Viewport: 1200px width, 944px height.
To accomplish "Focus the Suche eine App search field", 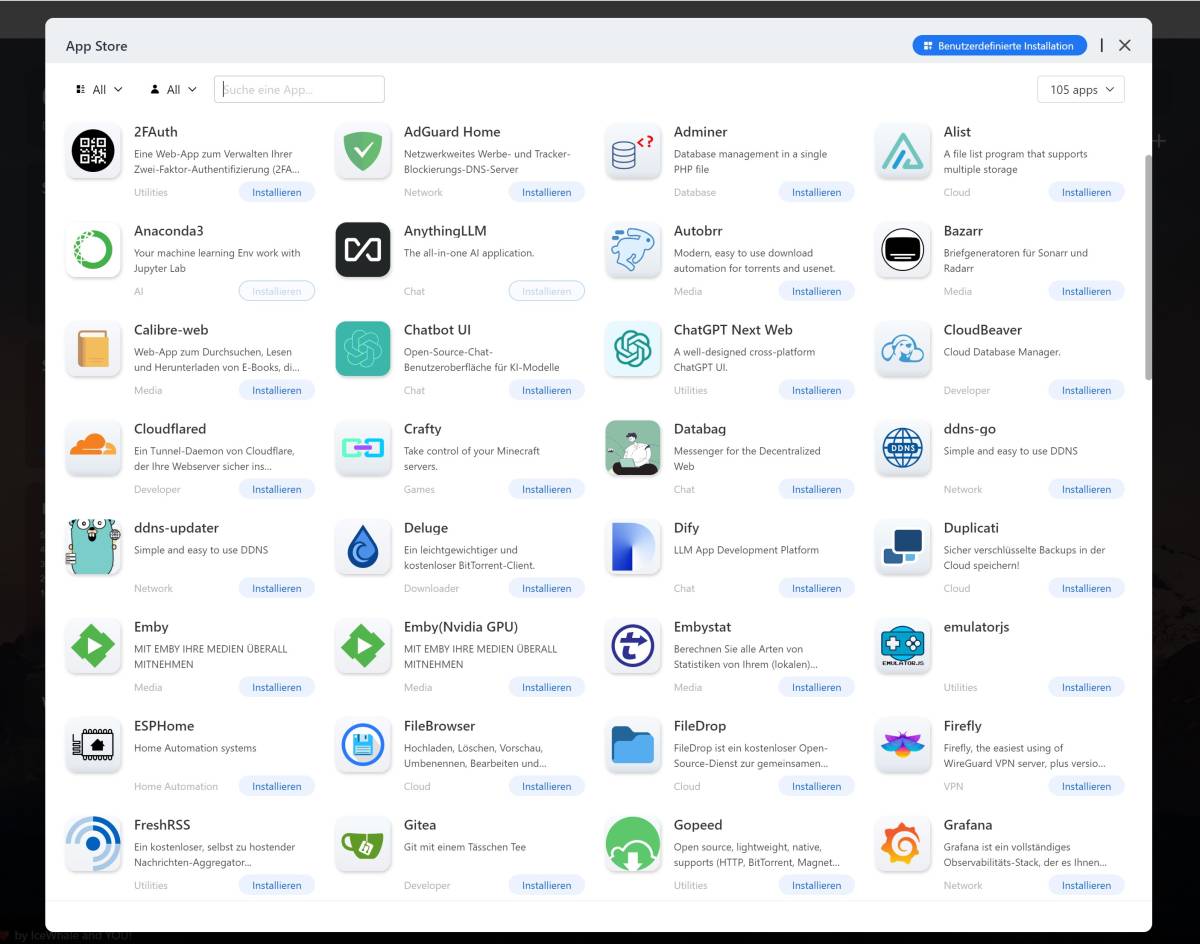I will point(299,89).
